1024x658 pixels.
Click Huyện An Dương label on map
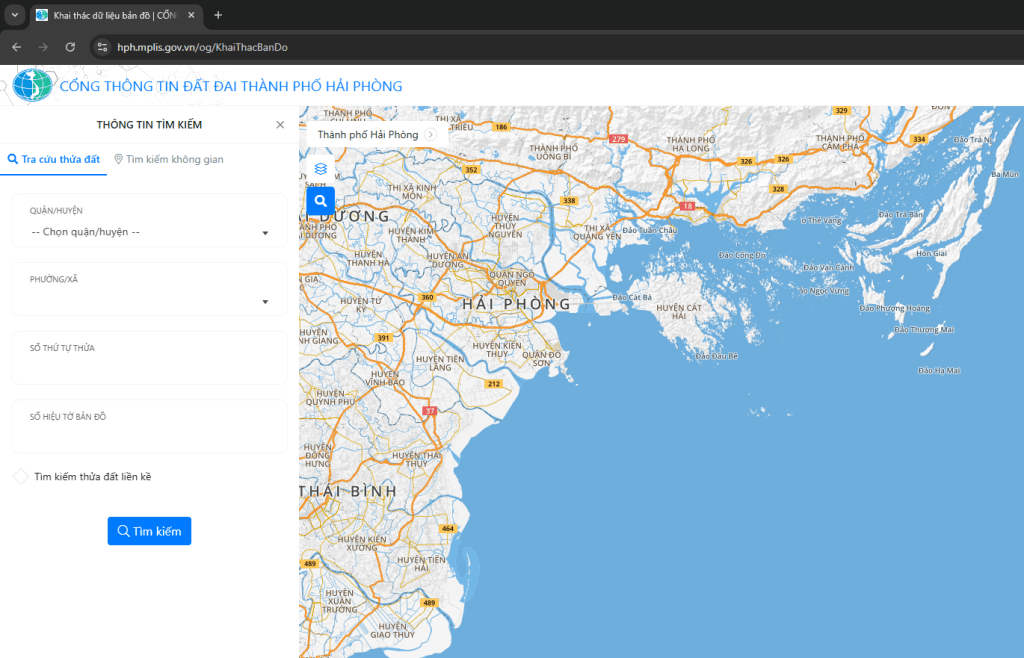(448, 260)
